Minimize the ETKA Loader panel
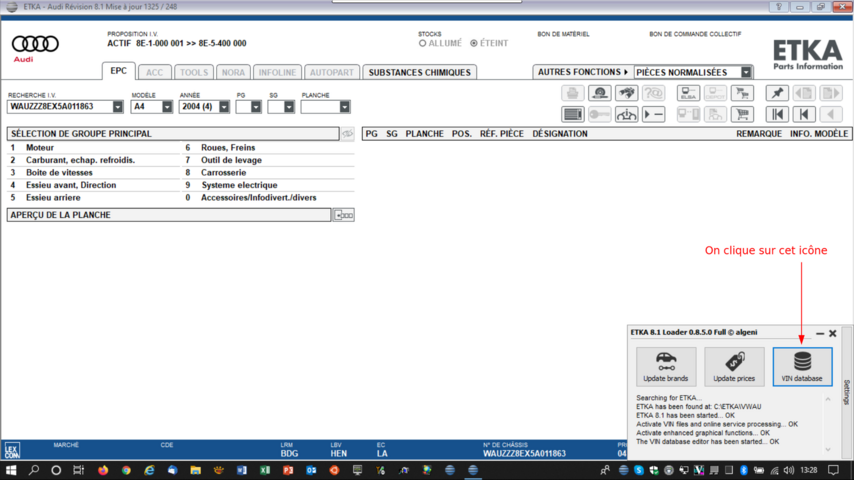This screenshot has width=854, height=480. click(x=820, y=333)
